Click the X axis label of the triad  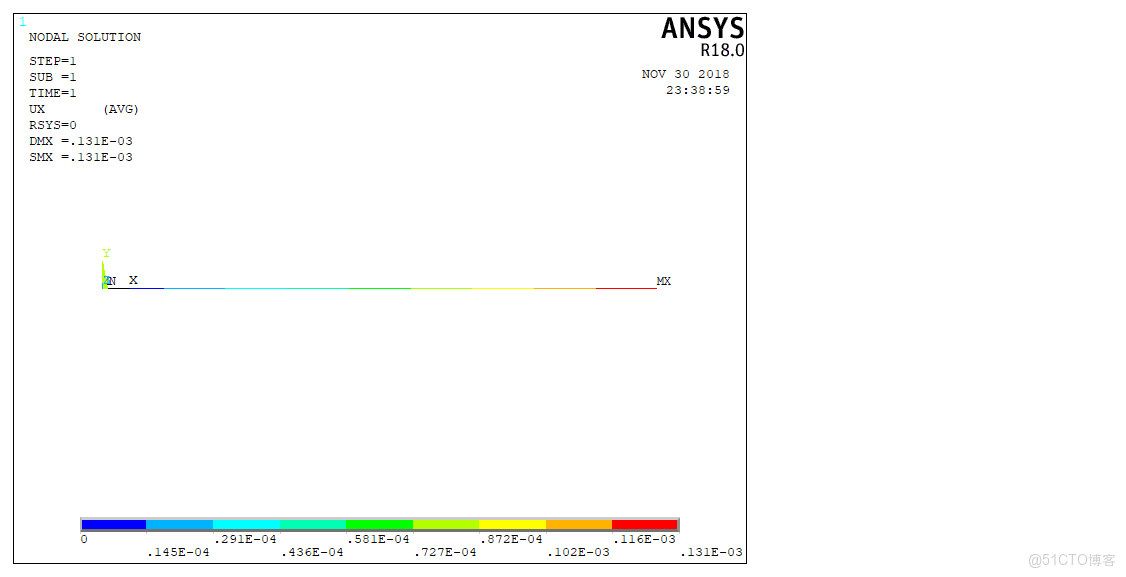click(133, 280)
